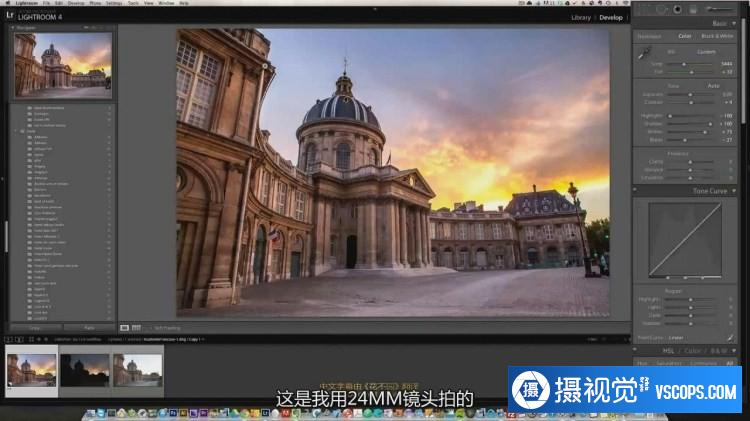Open Grid view from the filmstrip bar
750x421 pixels.
click(31, 339)
